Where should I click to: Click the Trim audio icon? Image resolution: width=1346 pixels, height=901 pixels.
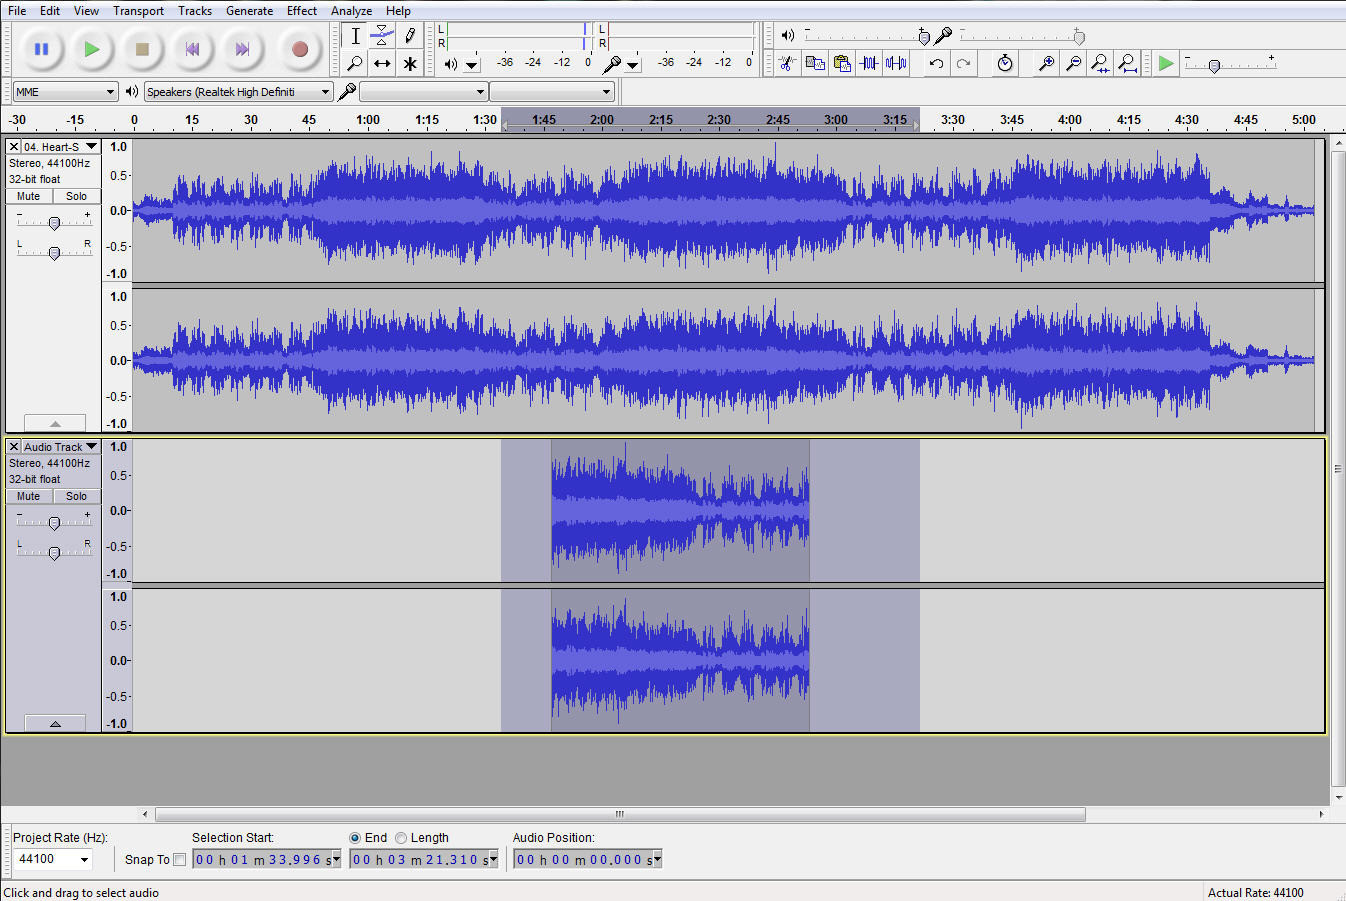point(869,64)
